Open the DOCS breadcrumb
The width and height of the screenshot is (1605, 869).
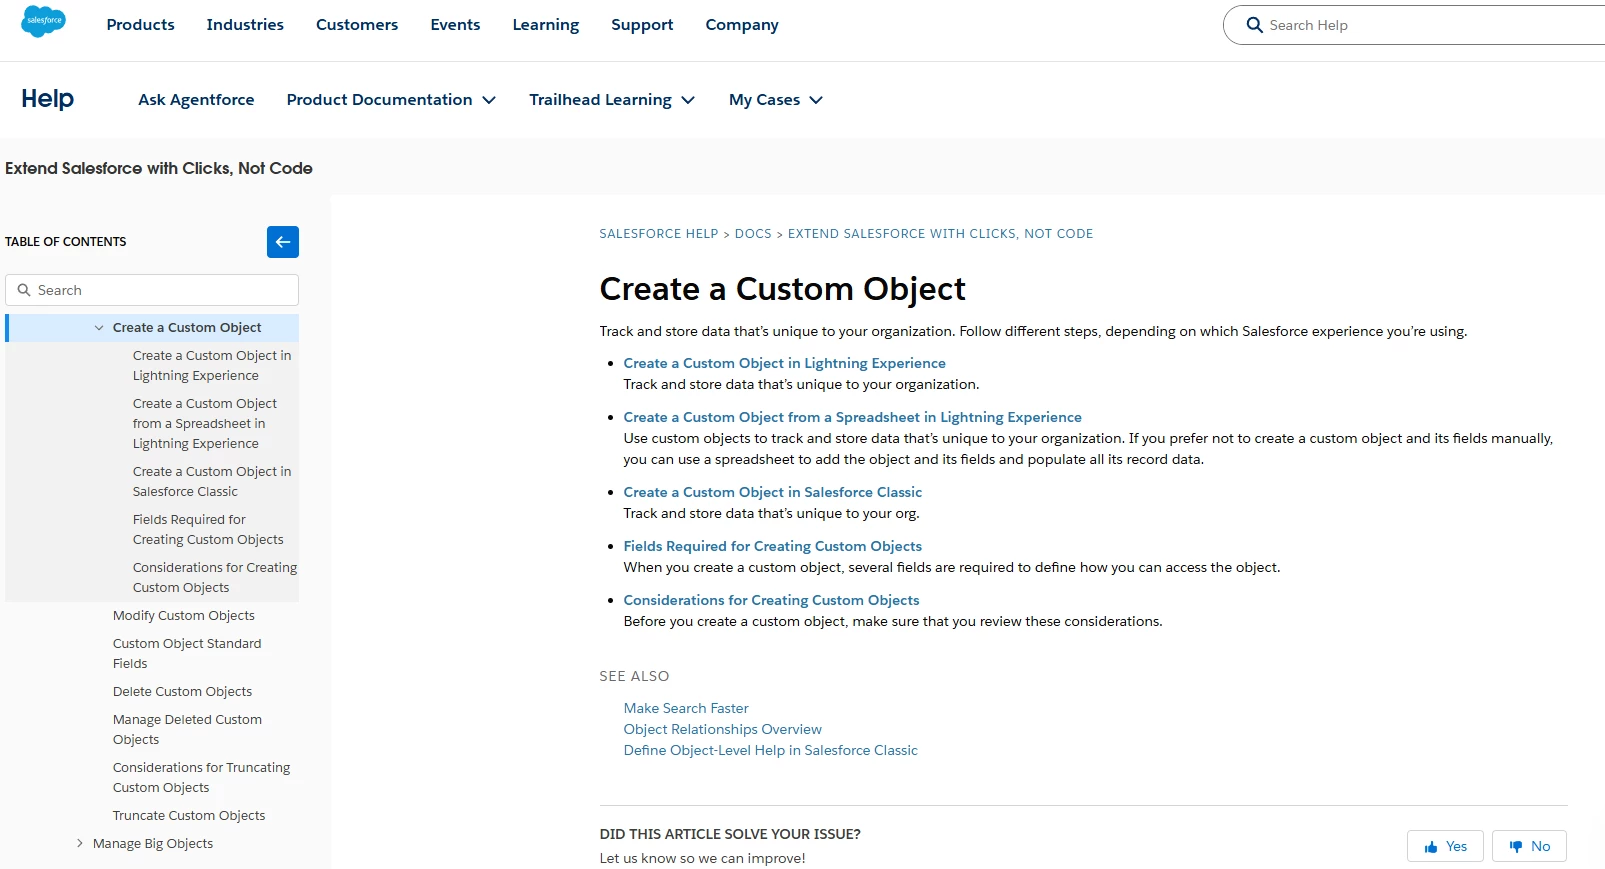753,234
